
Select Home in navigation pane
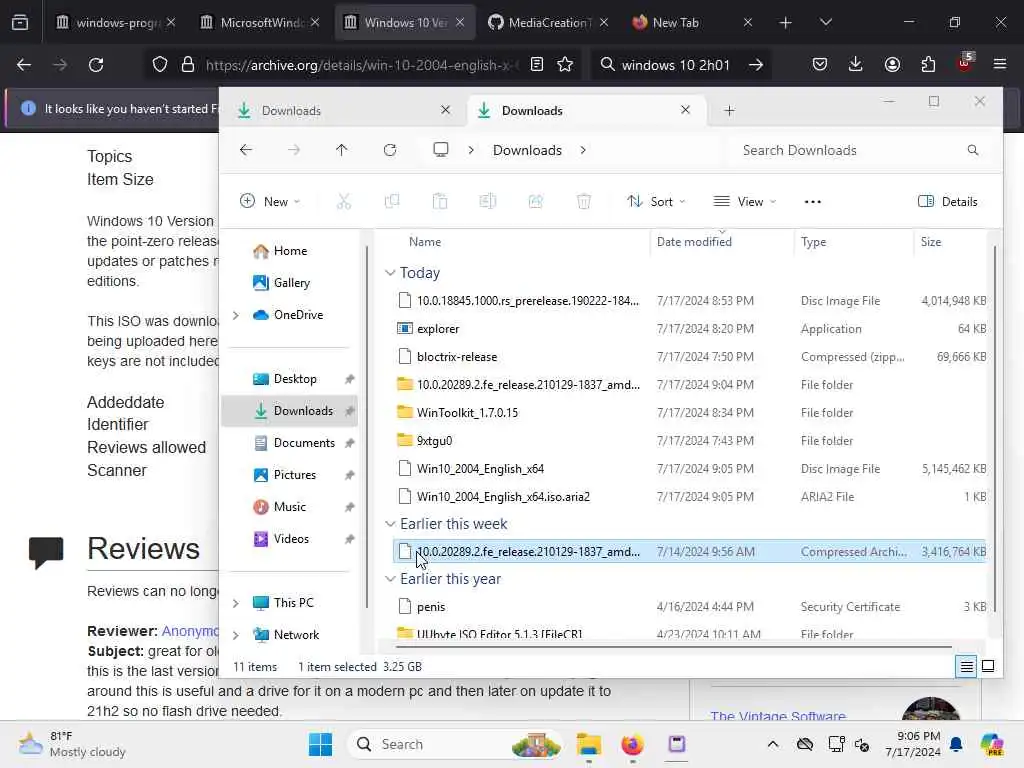point(290,251)
